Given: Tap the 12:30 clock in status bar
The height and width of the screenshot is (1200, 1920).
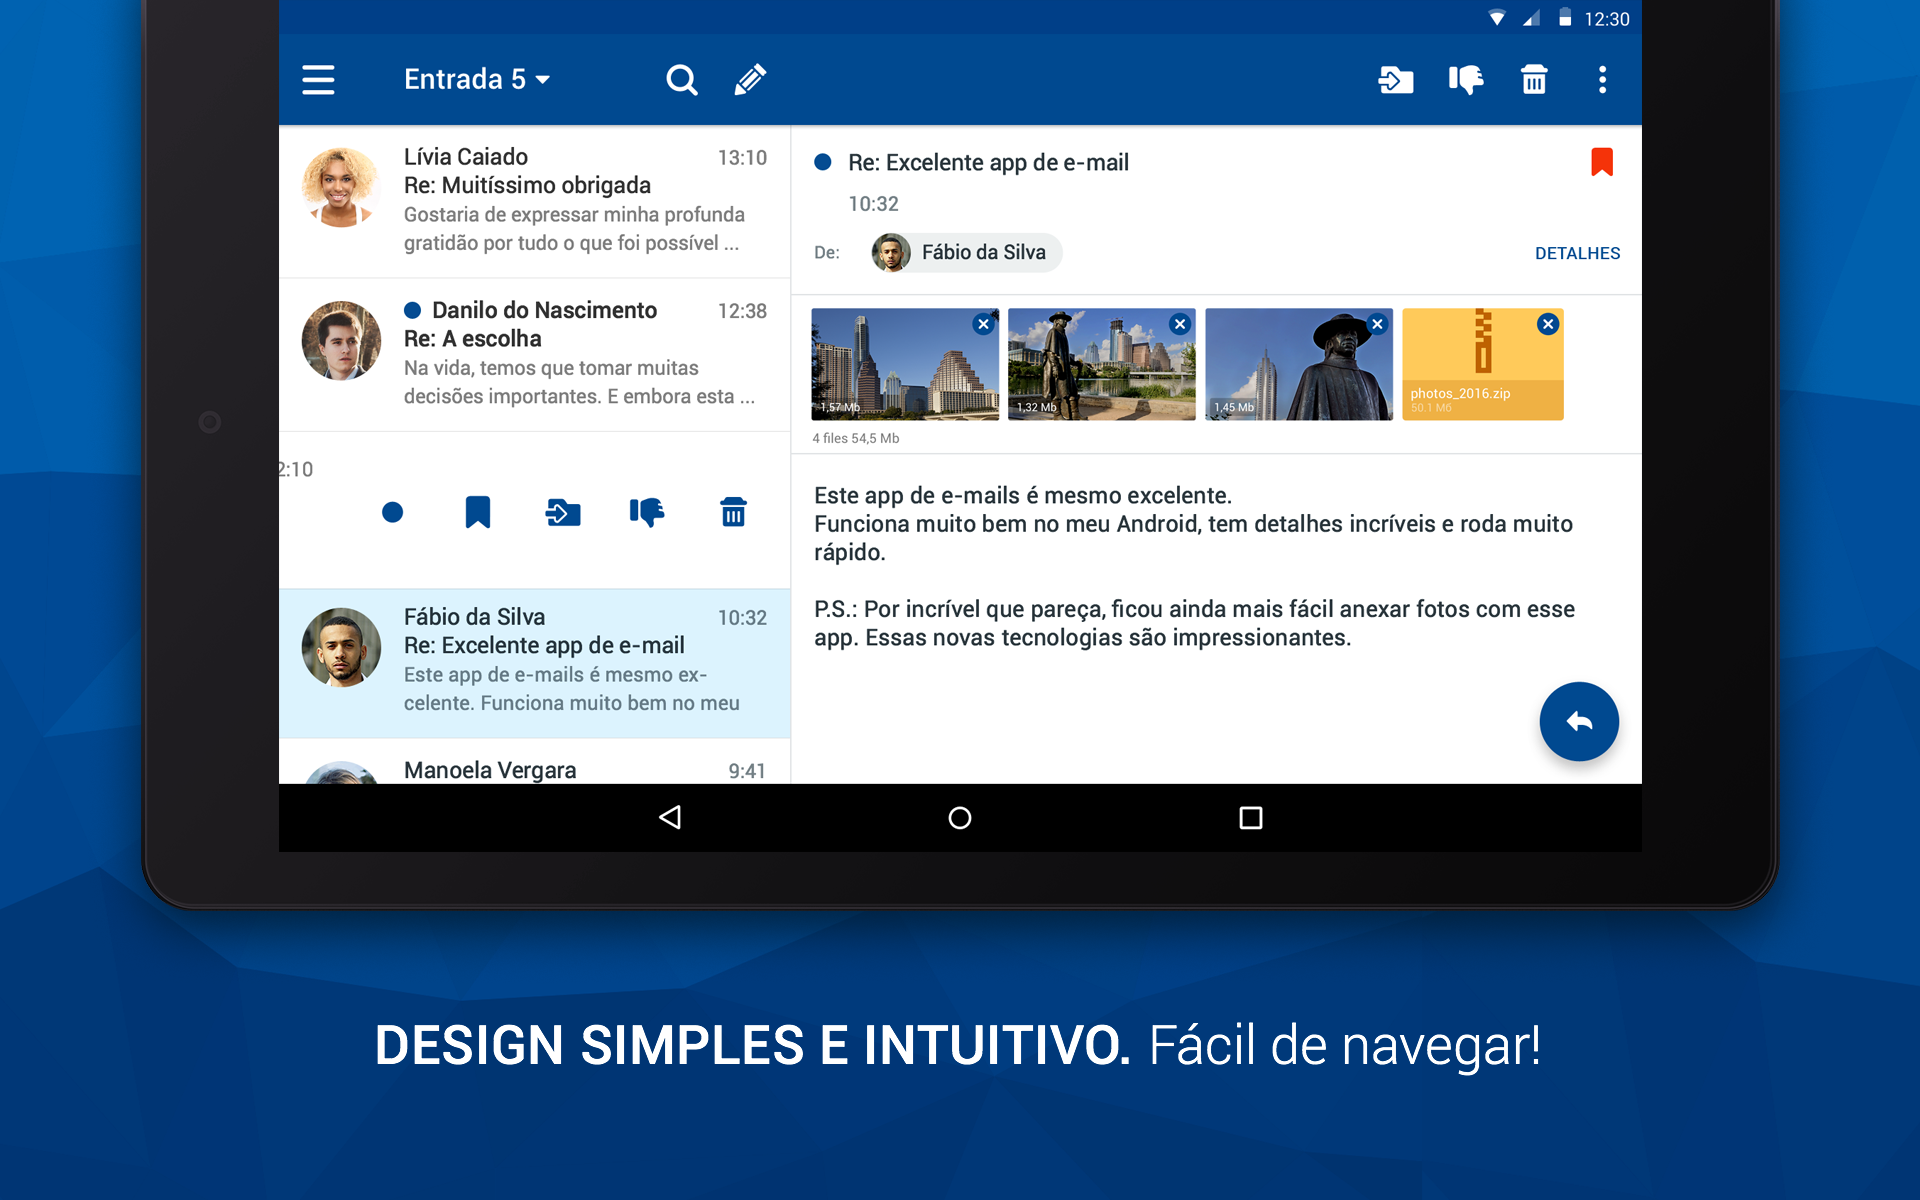Looking at the screenshot, I should pos(1607,19).
